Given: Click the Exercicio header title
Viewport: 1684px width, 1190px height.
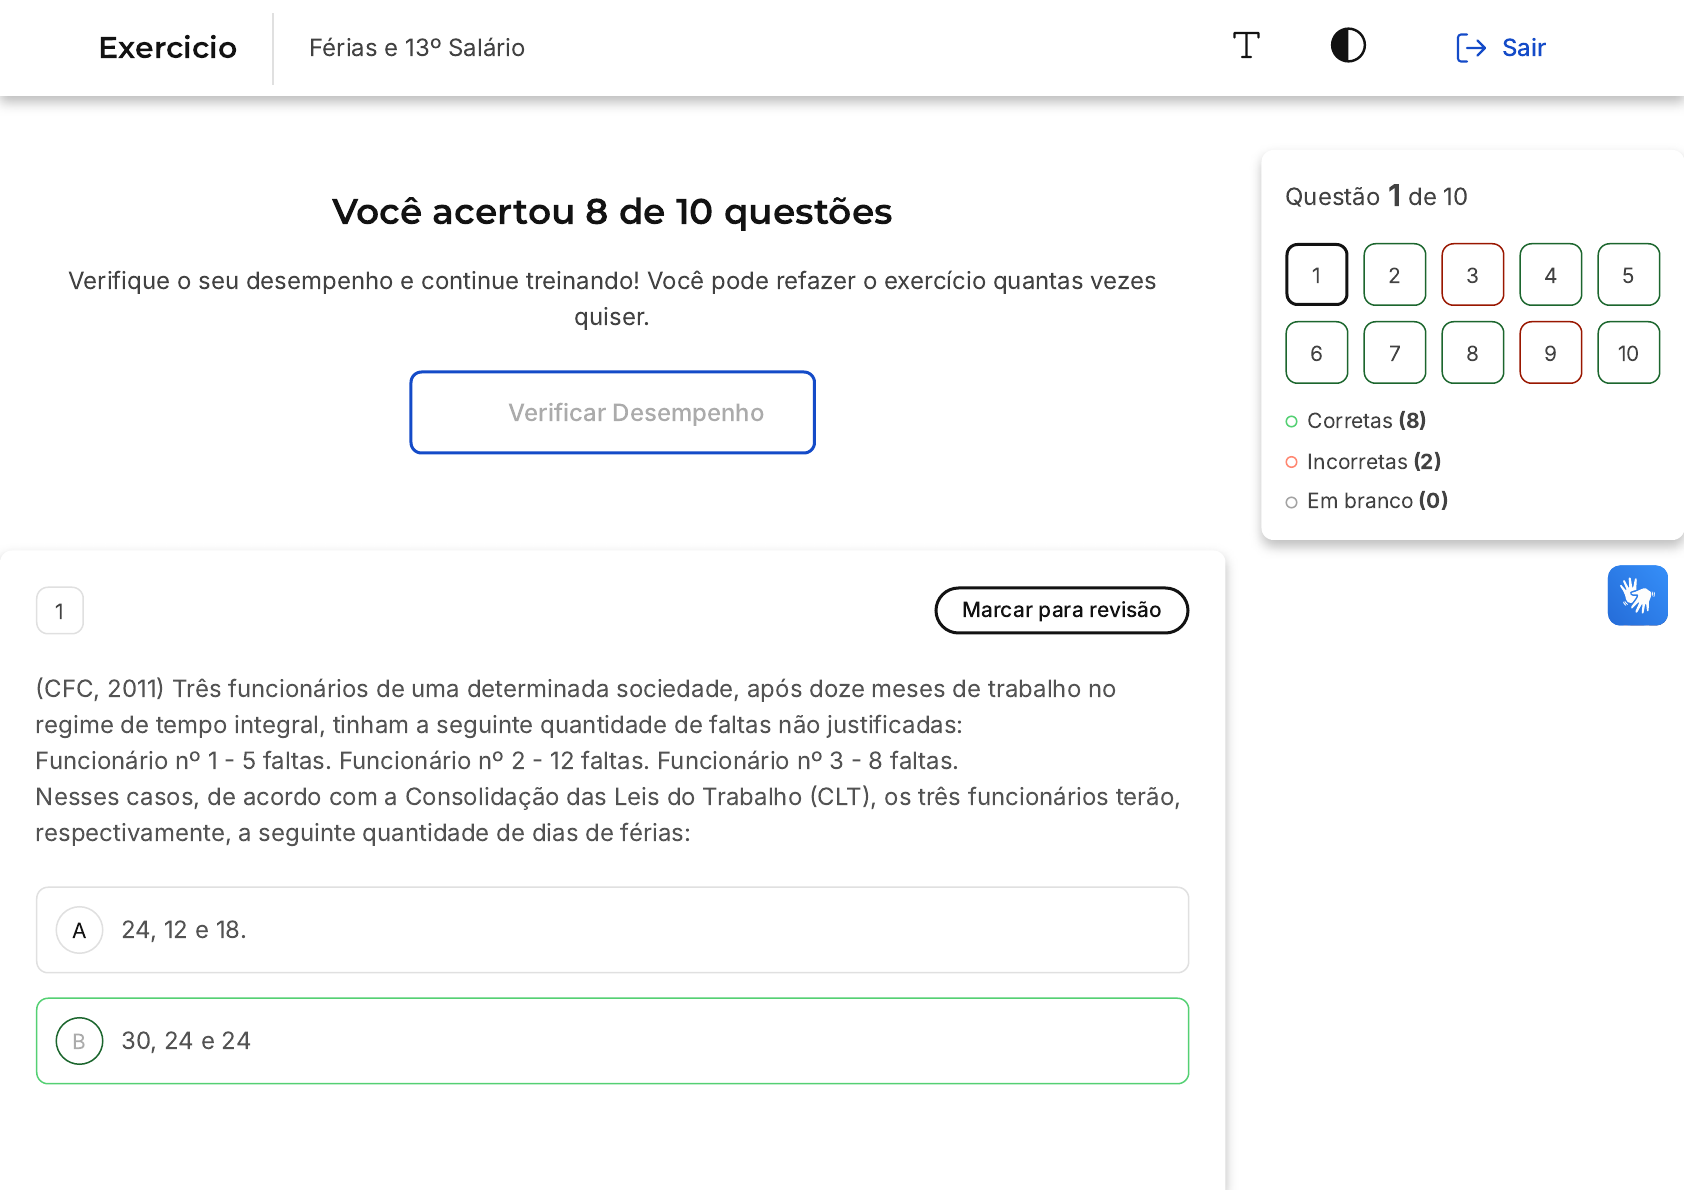Looking at the screenshot, I should [168, 48].
